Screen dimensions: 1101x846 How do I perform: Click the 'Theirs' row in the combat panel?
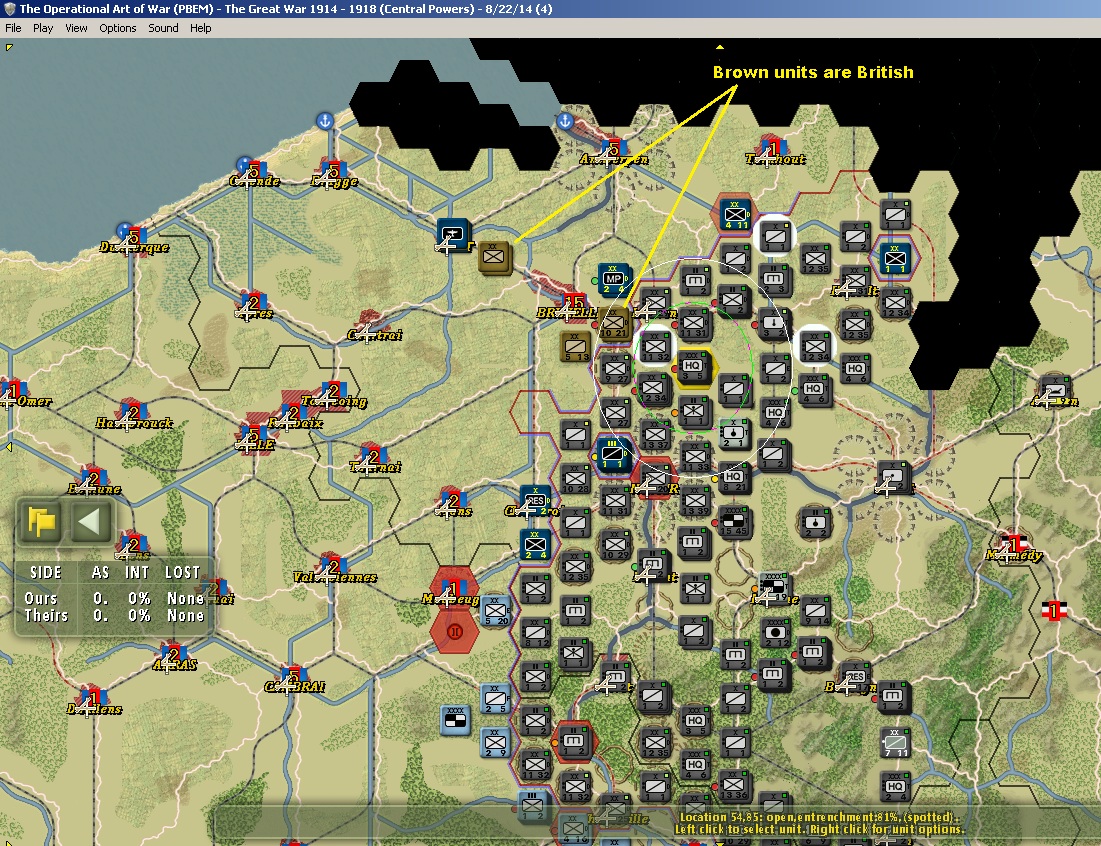pyautogui.click(x=114, y=616)
